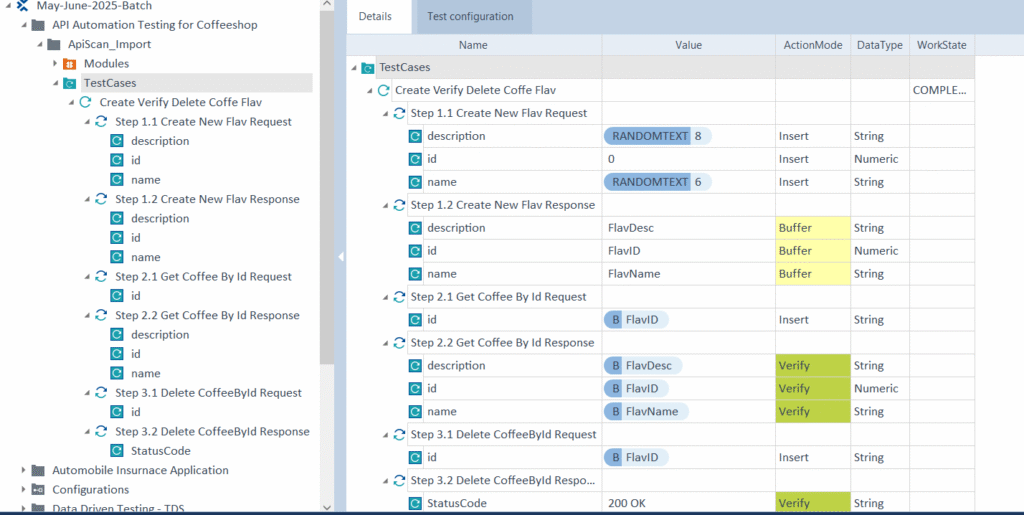Click panel splitter collapse arrow

(x=340, y=257)
